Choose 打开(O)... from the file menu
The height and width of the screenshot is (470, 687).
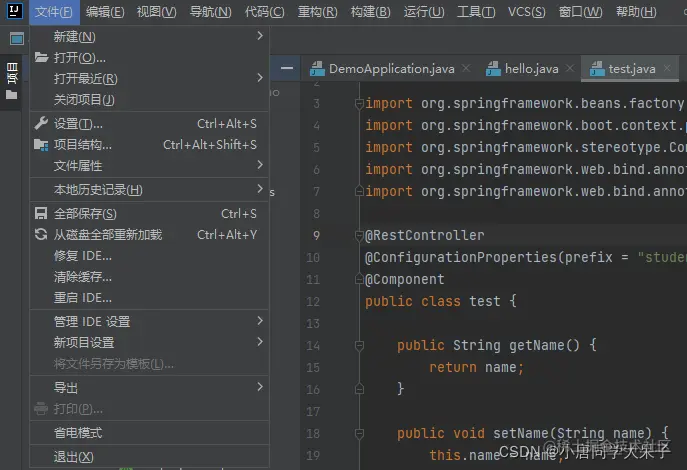(x=149, y=57)
